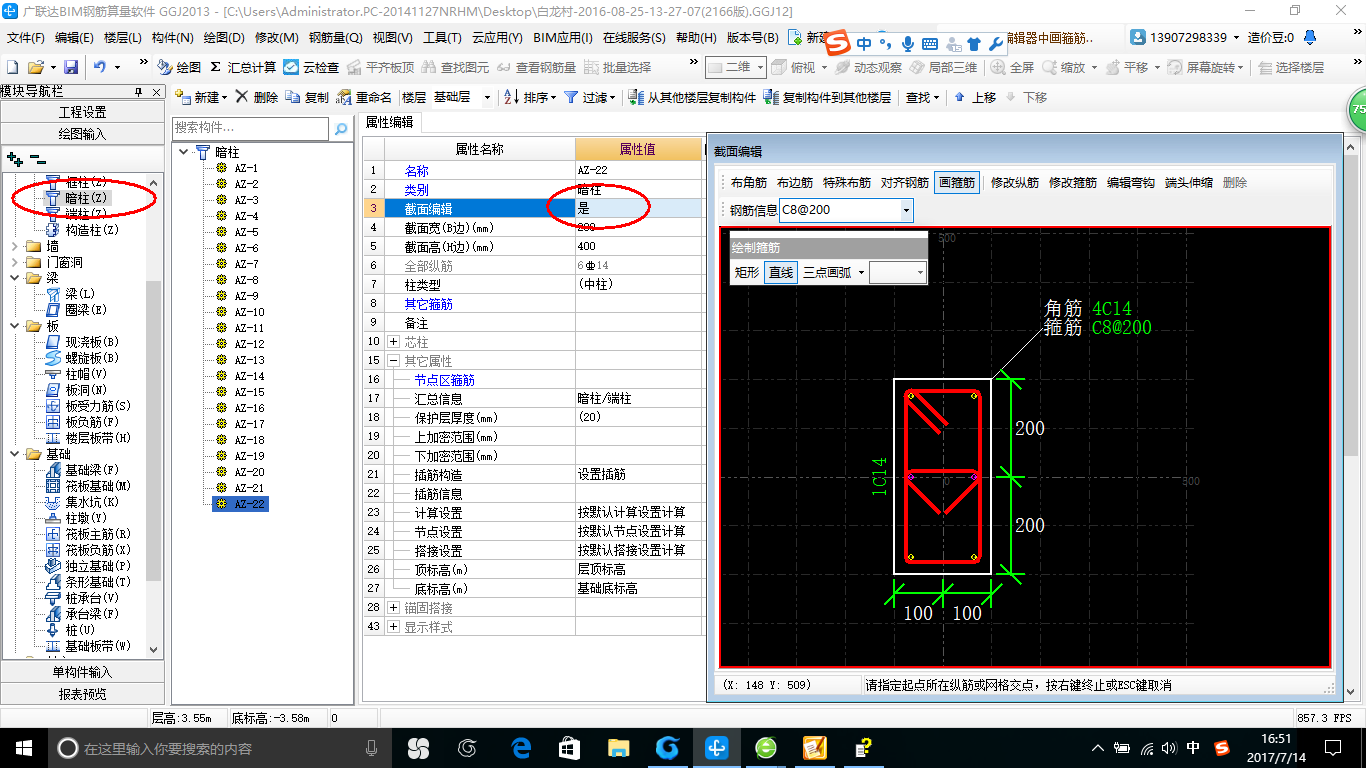Select AZ-10 in component list
This screenshot has height=768, width=1366.
pos(249,312)
